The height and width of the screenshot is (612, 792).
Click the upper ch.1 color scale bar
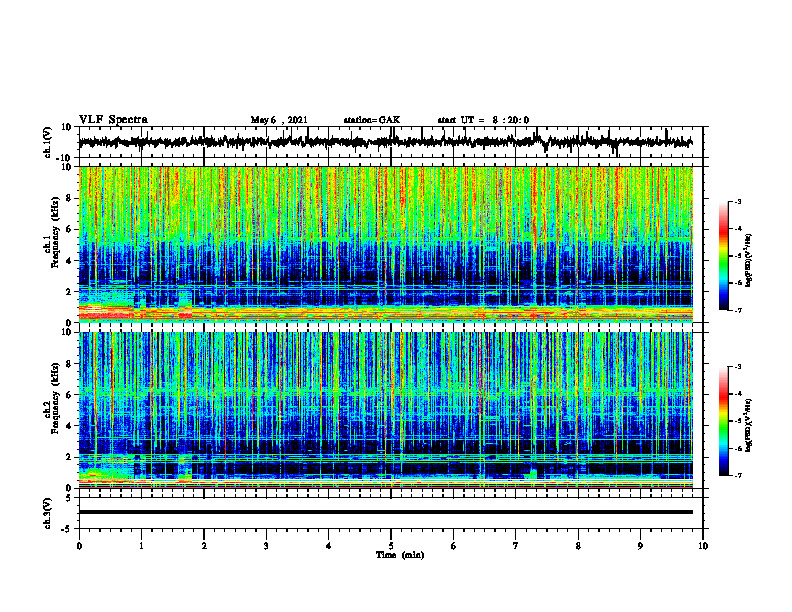(x=724, y=256)
